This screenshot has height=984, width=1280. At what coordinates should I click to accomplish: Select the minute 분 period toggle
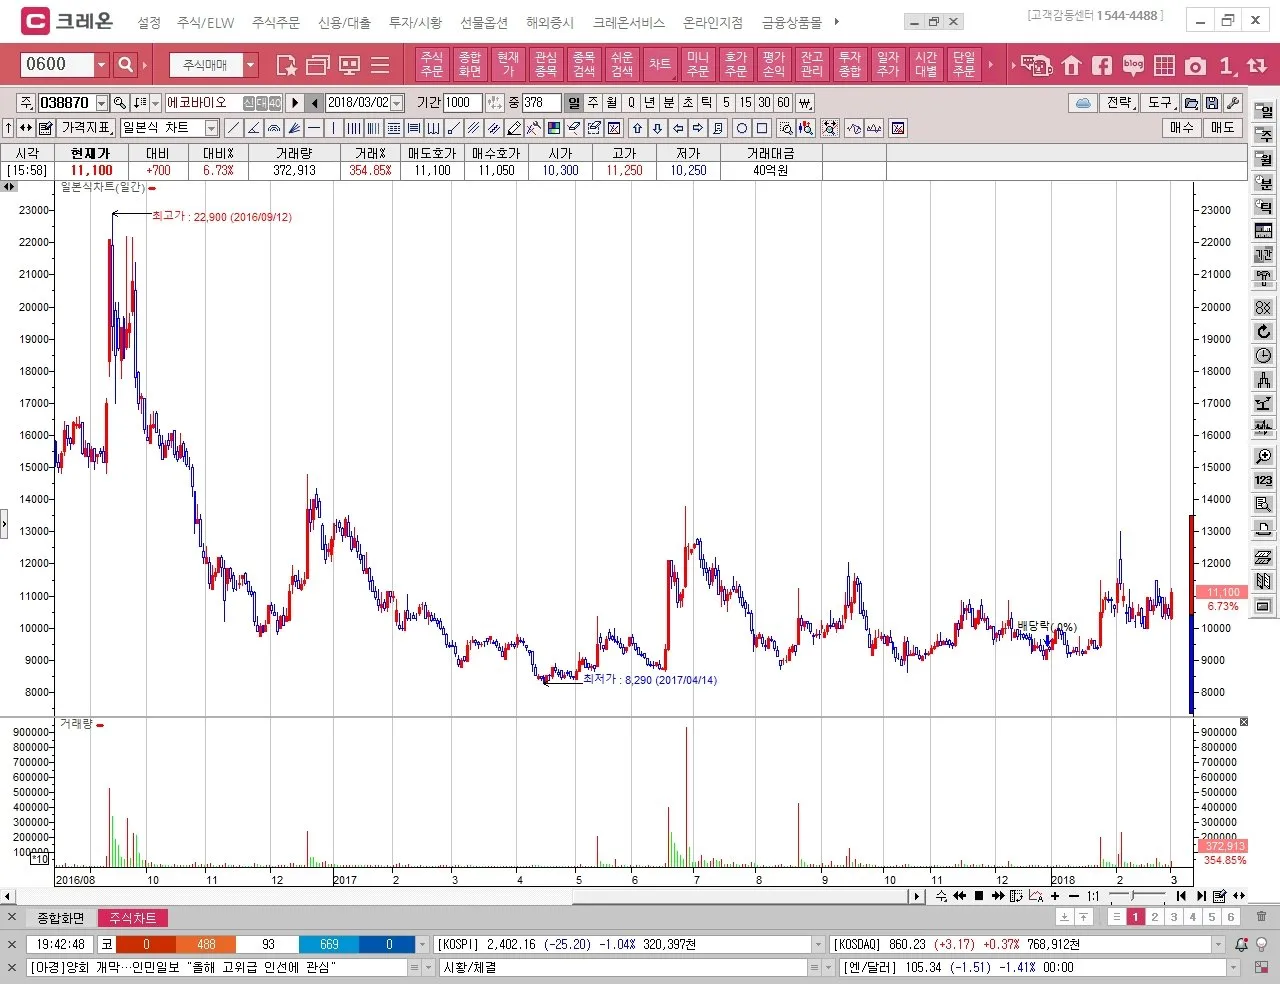pos(669,103)
